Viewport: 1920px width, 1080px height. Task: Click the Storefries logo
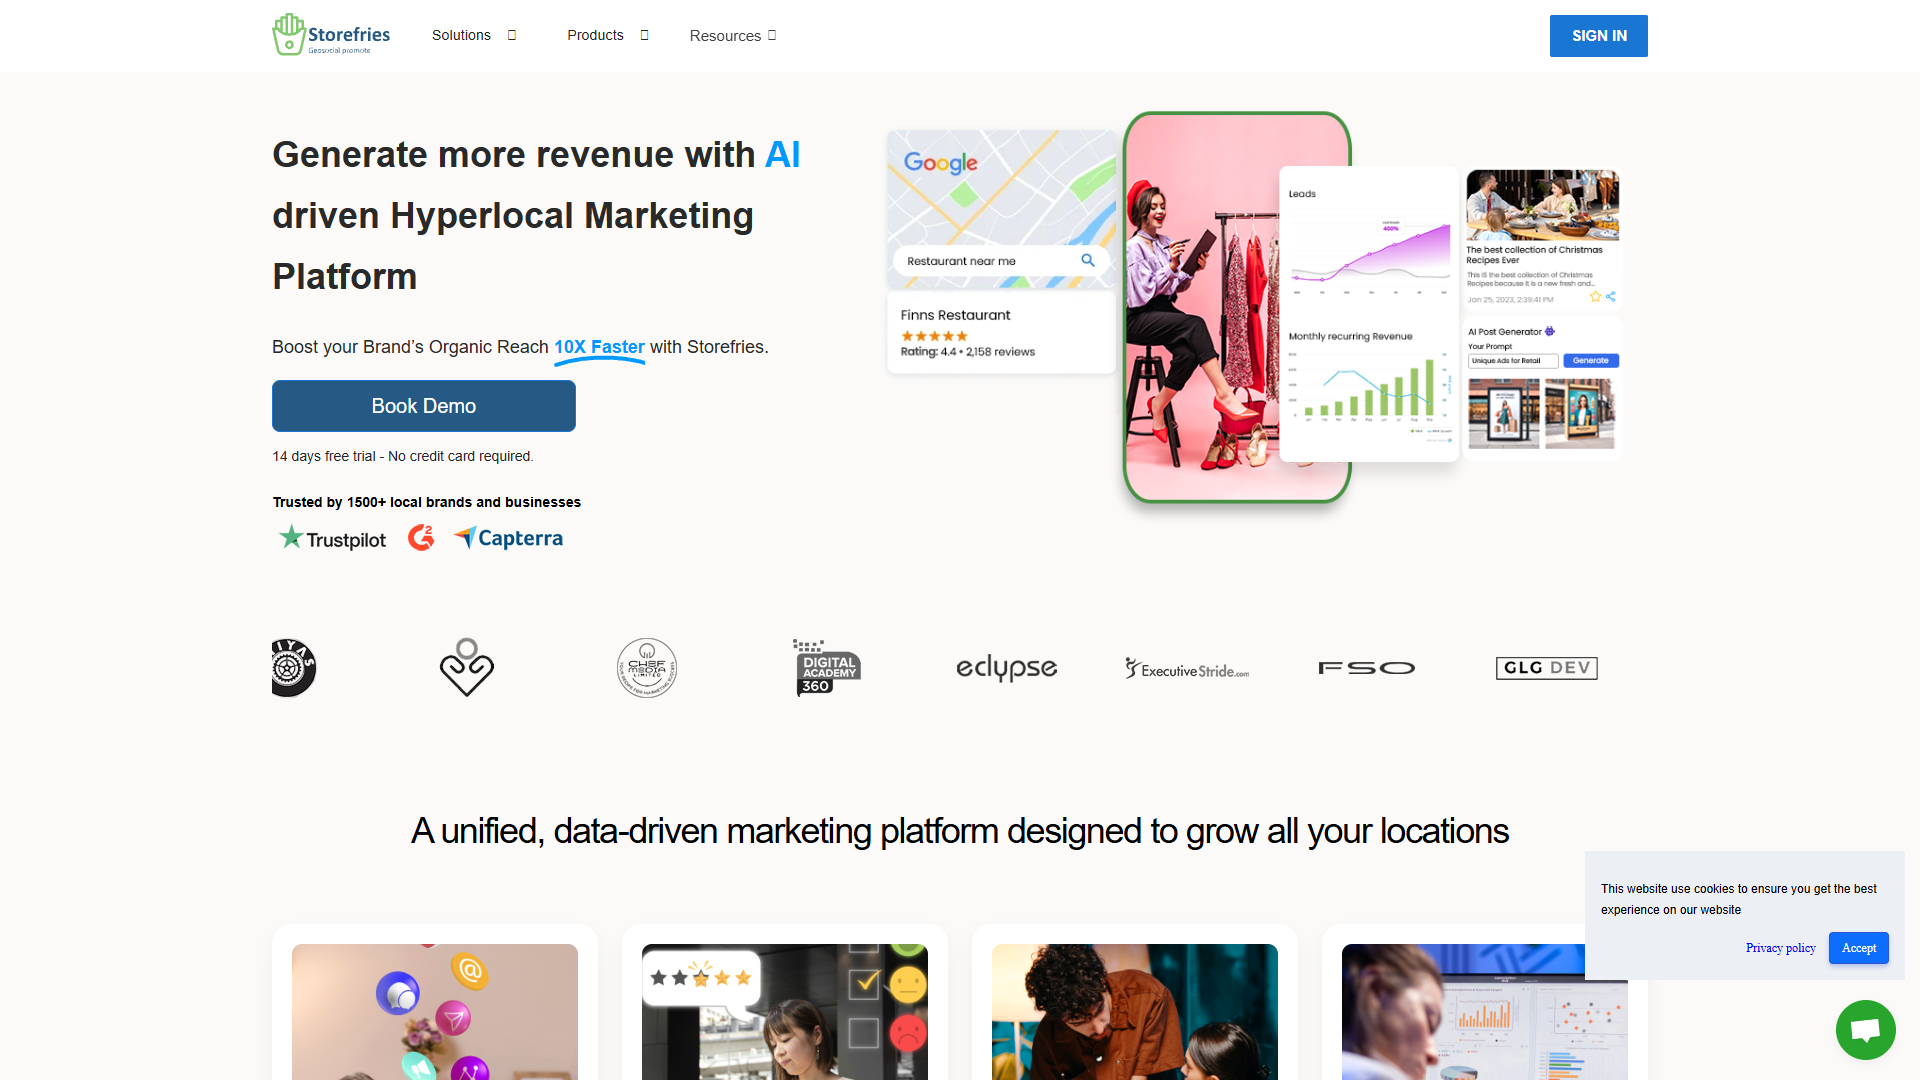pyautogui.click(x=331, y=35)
